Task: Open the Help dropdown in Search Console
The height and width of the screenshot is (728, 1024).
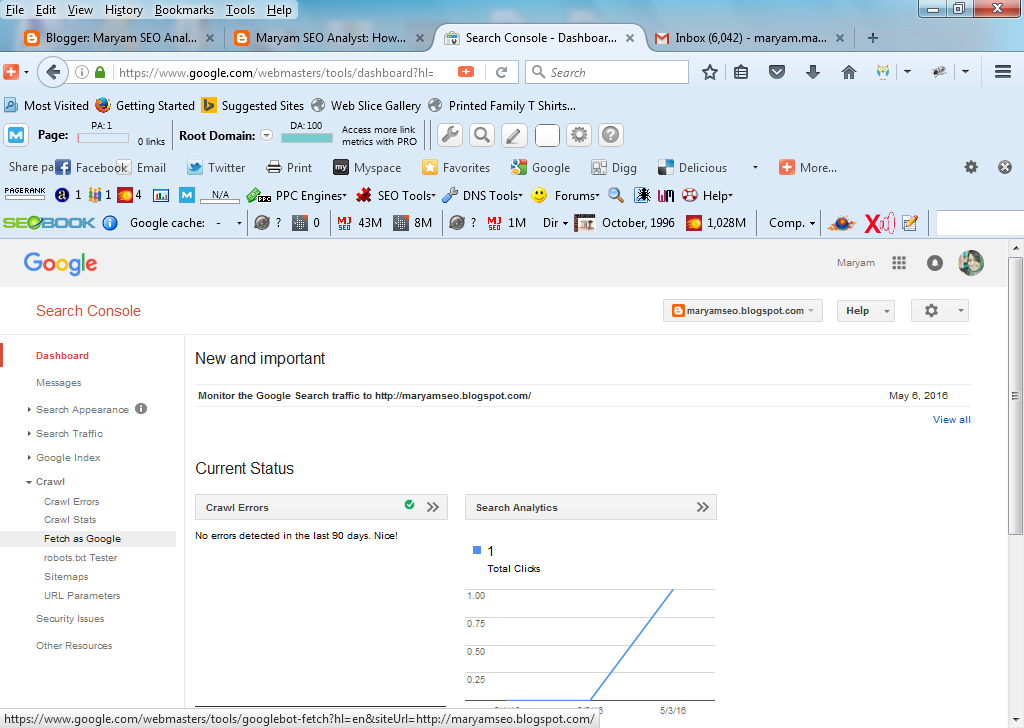Action: click(x=865, y=310)
